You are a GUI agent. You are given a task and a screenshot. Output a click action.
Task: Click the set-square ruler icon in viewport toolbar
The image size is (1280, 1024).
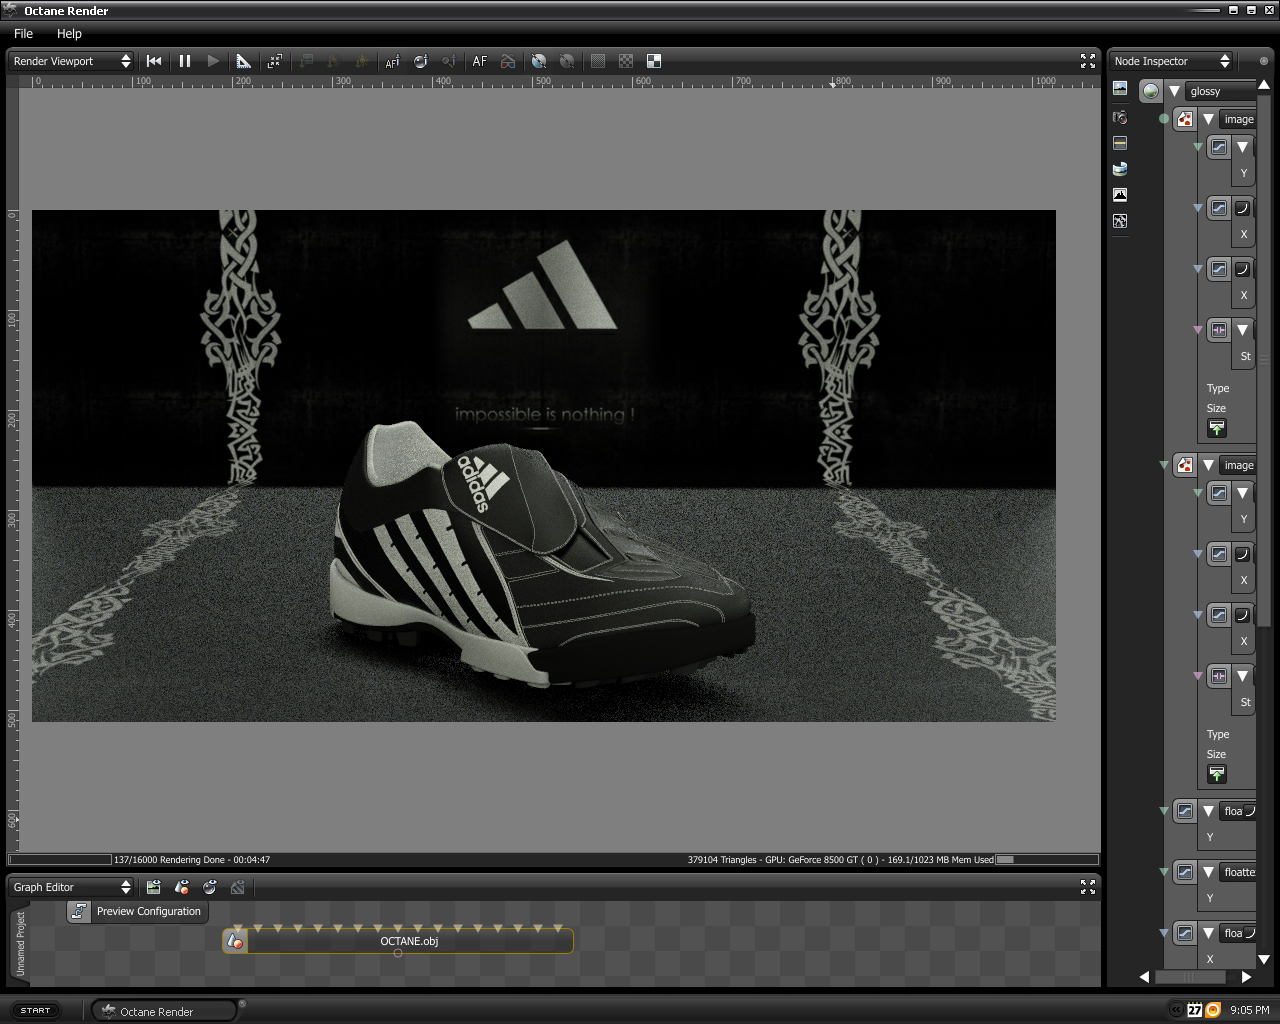[244, 61]
